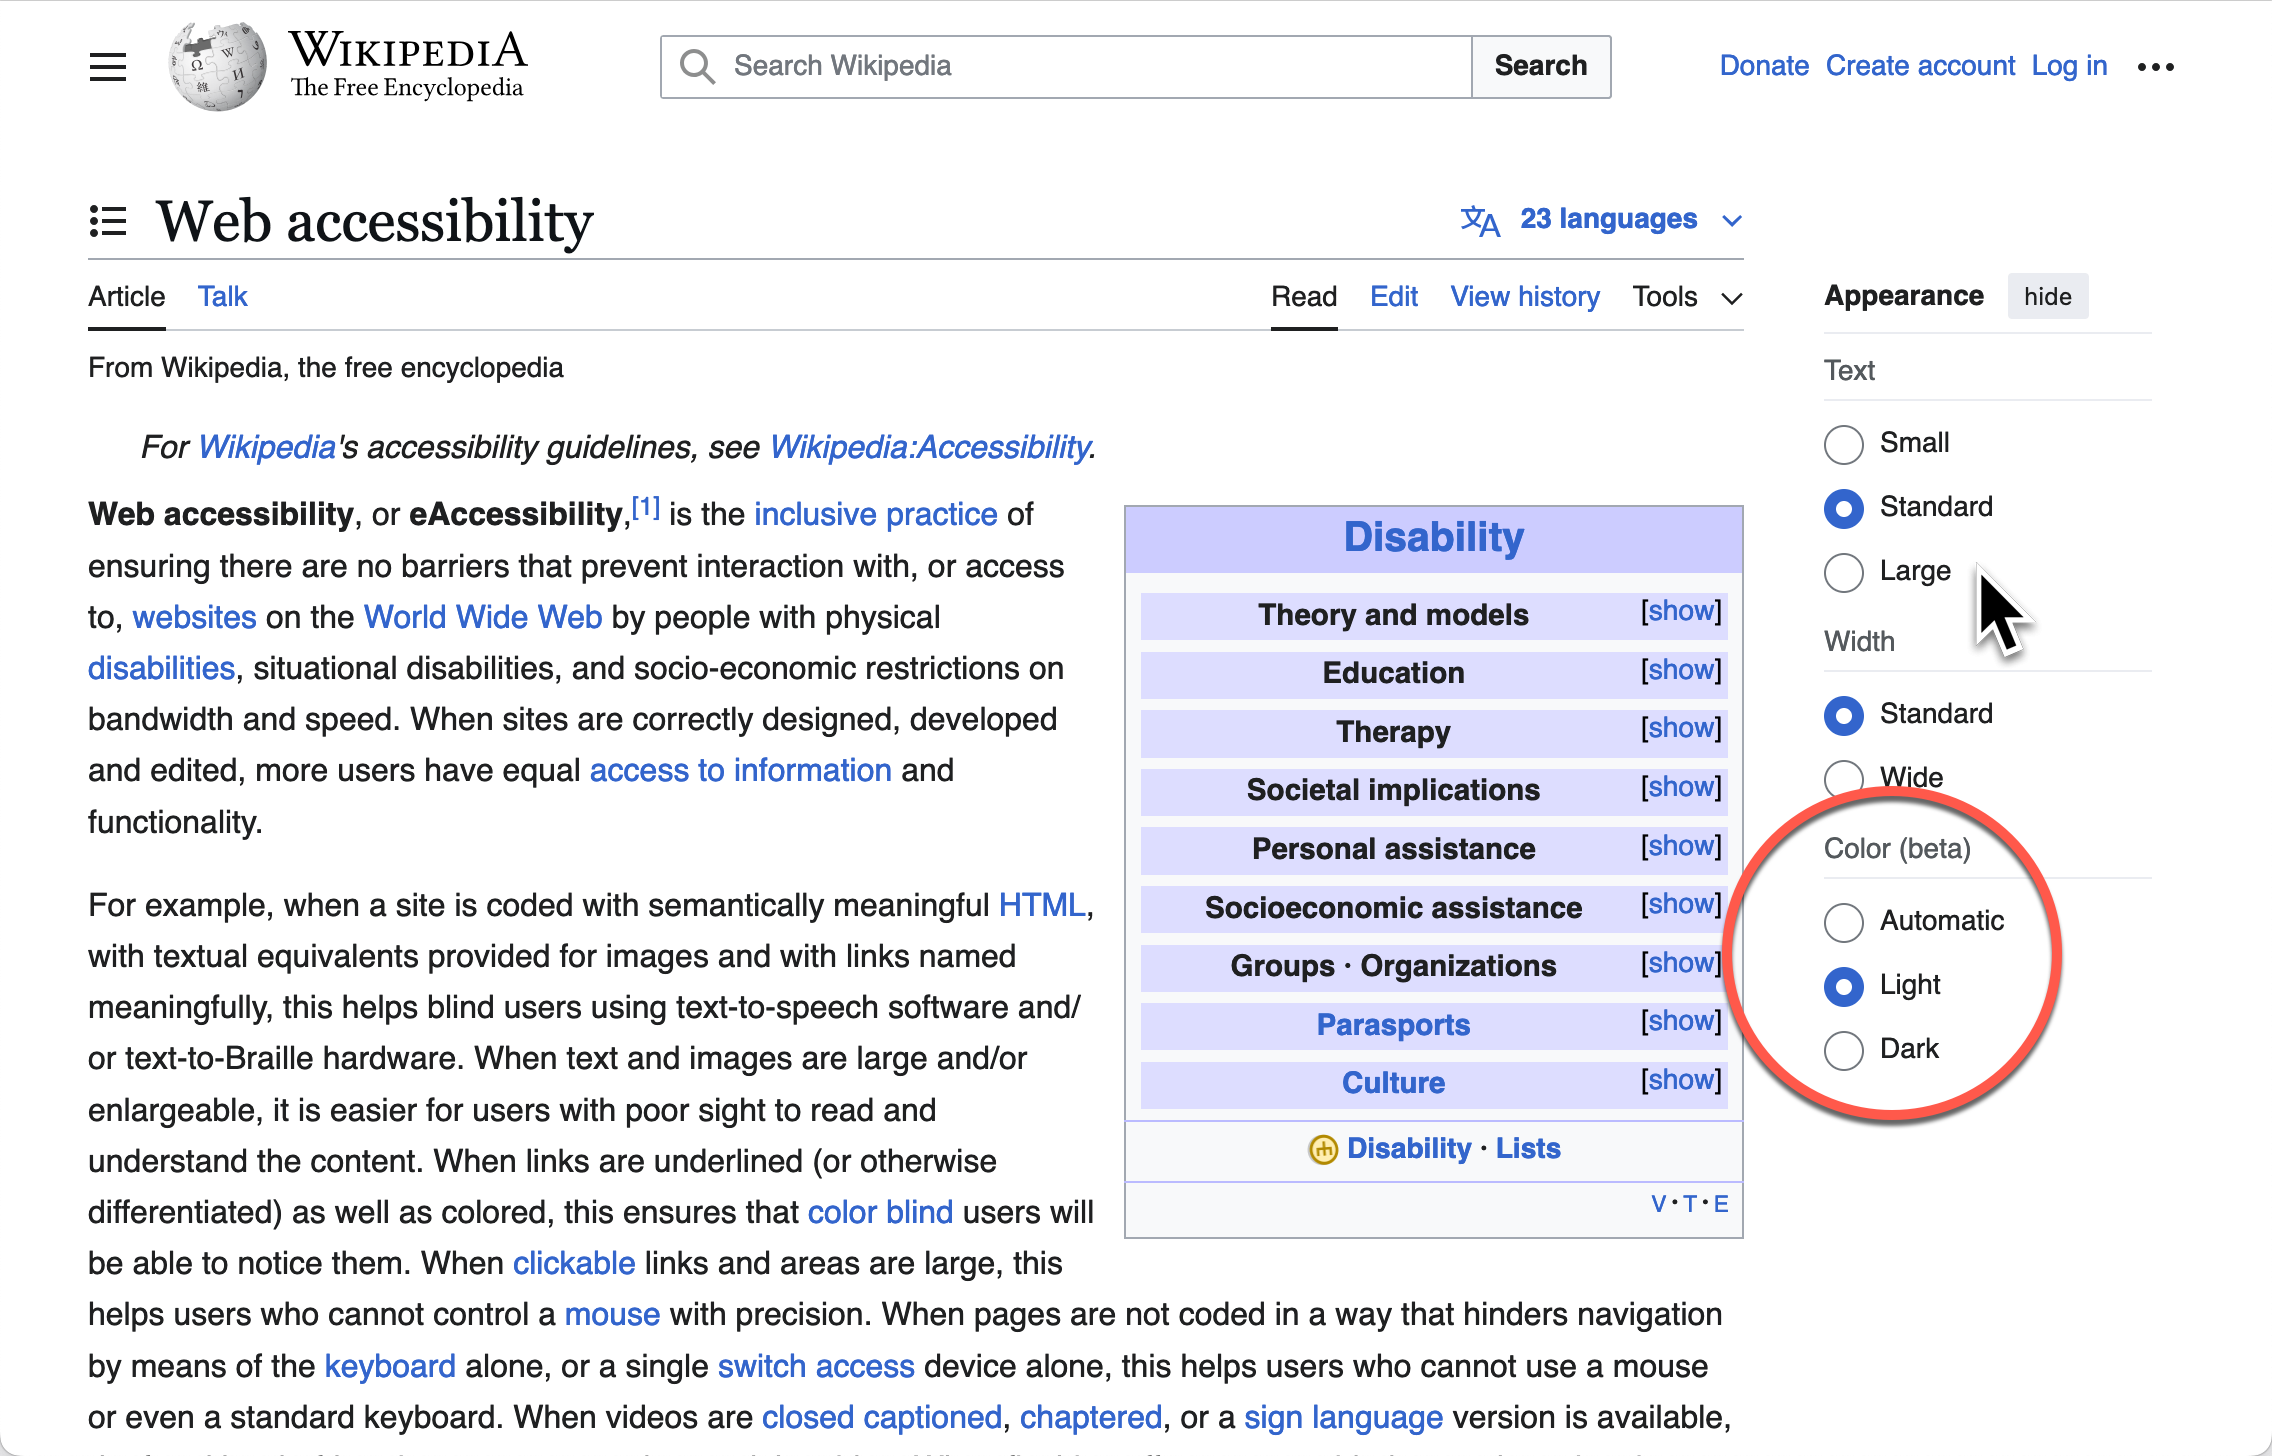The height and width of the screenshot is (1456, 2272).
Task: Click the Article tab
Action: click(x=124, y=297)
